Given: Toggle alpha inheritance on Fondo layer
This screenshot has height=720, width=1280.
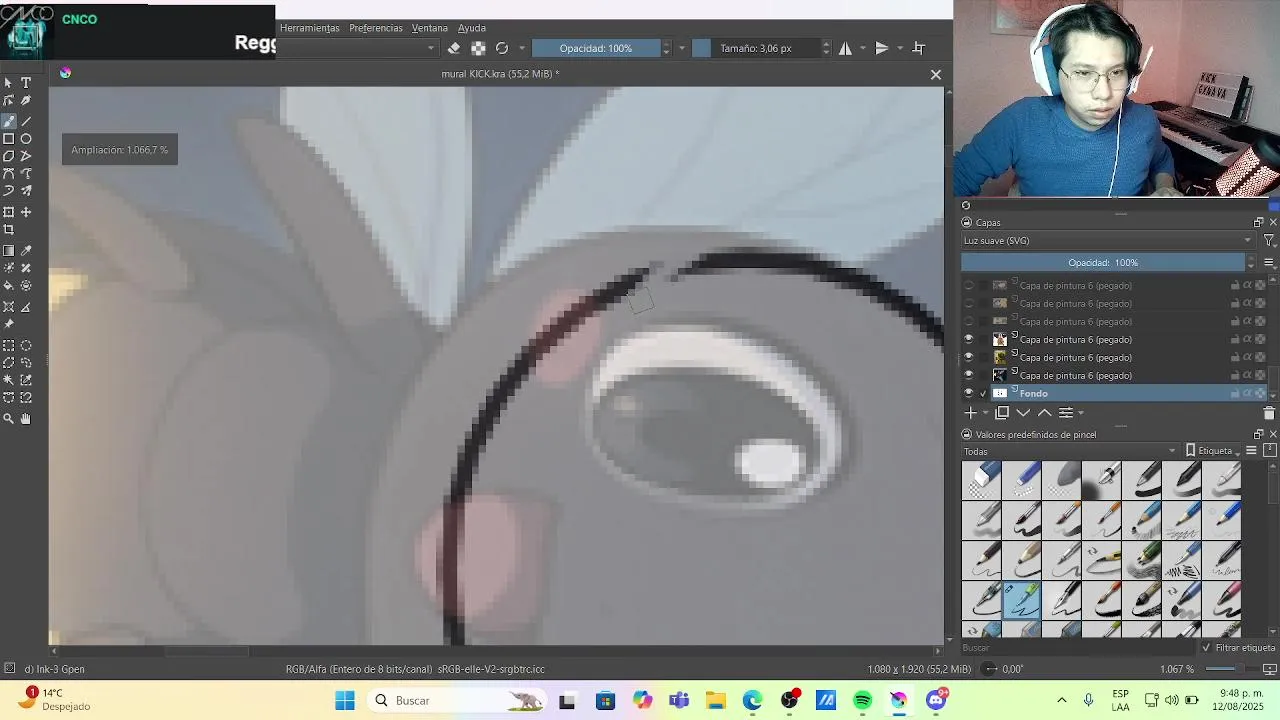Looking at the screenshot, I should [x=1247, y=394].
